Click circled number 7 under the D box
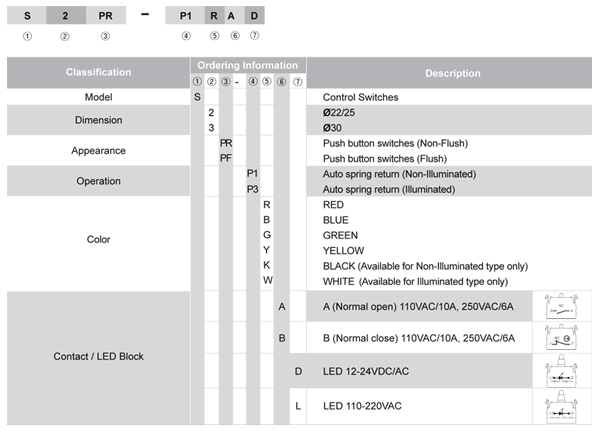This screenshot has height=433, width=600. point(254,36)
